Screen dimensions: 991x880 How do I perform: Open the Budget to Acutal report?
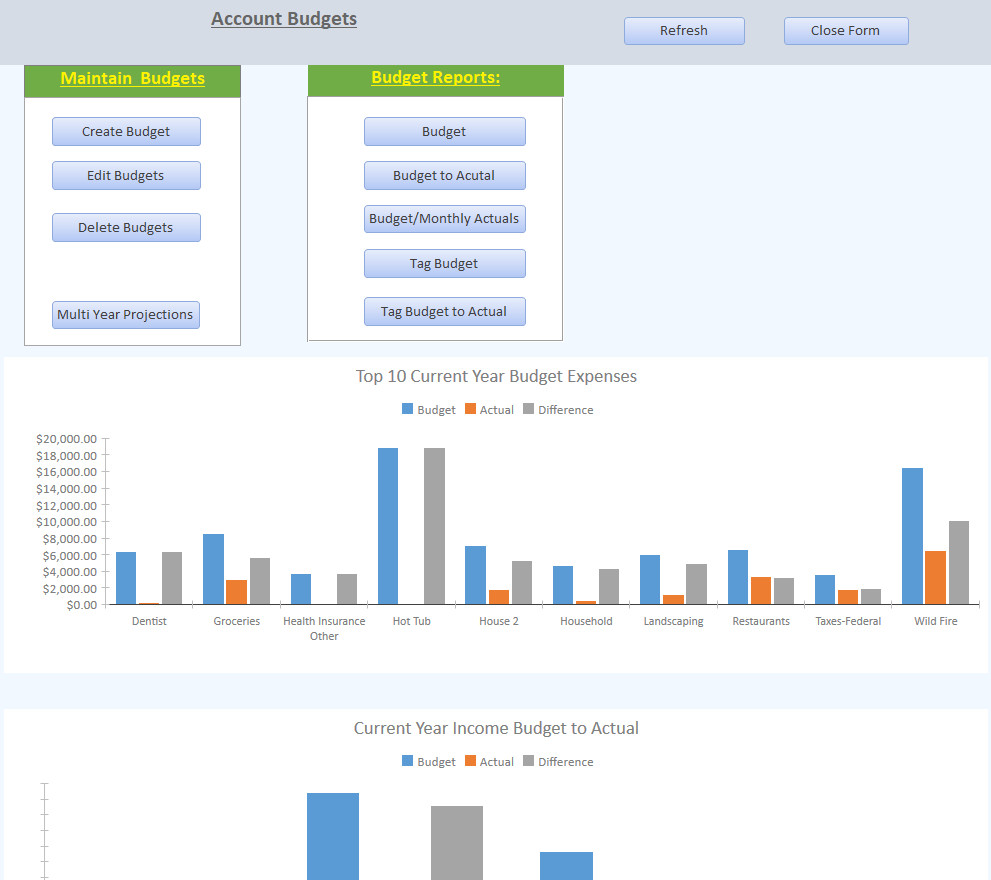point(444,175)
